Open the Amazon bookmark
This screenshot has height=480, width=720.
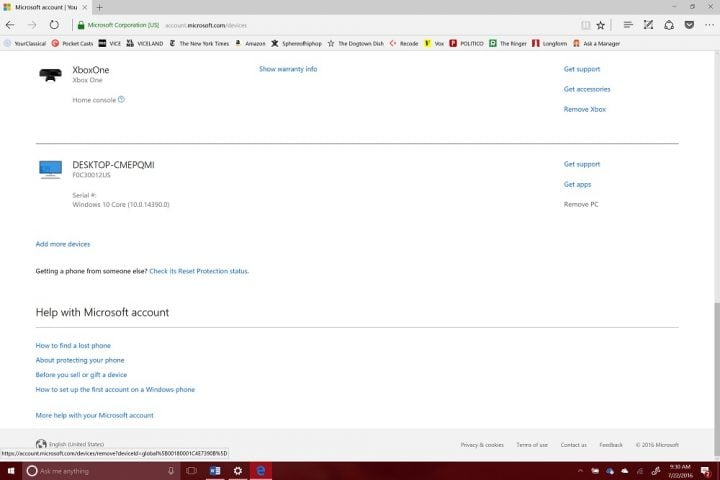[x=250, y=44]
